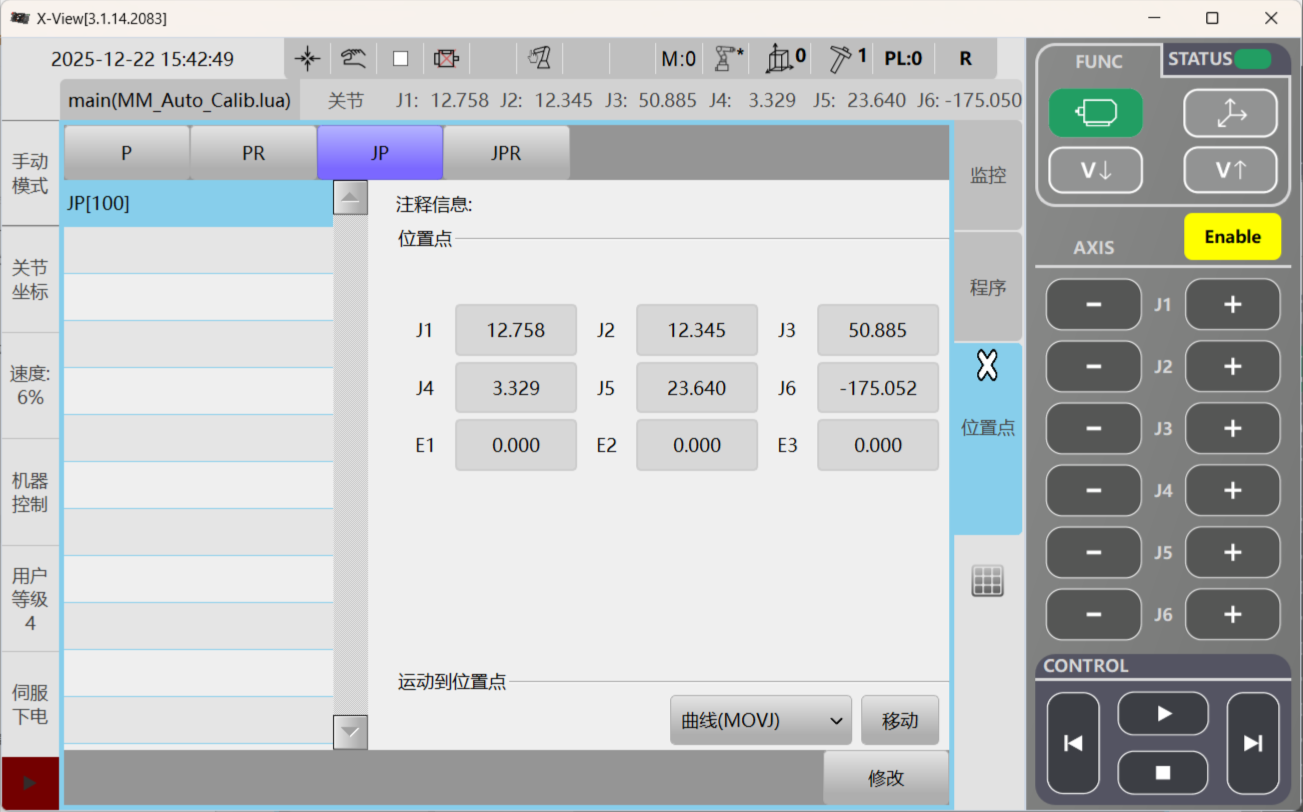Select the XYZ coordinate axes button
The height and width of the screenshot is (812, 1303).
point(1230,114)
